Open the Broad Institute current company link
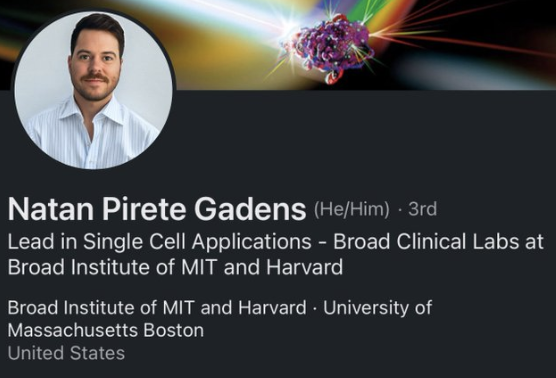556x378 pixels. click(157, 307)
